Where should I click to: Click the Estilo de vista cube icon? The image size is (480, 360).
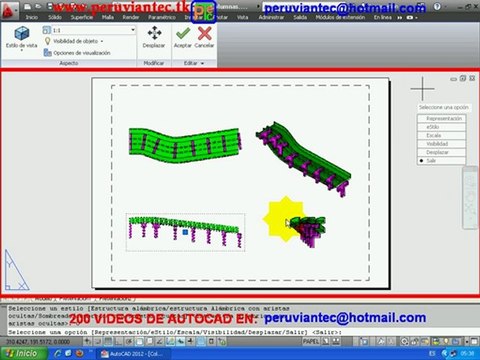tap(22, 34)
